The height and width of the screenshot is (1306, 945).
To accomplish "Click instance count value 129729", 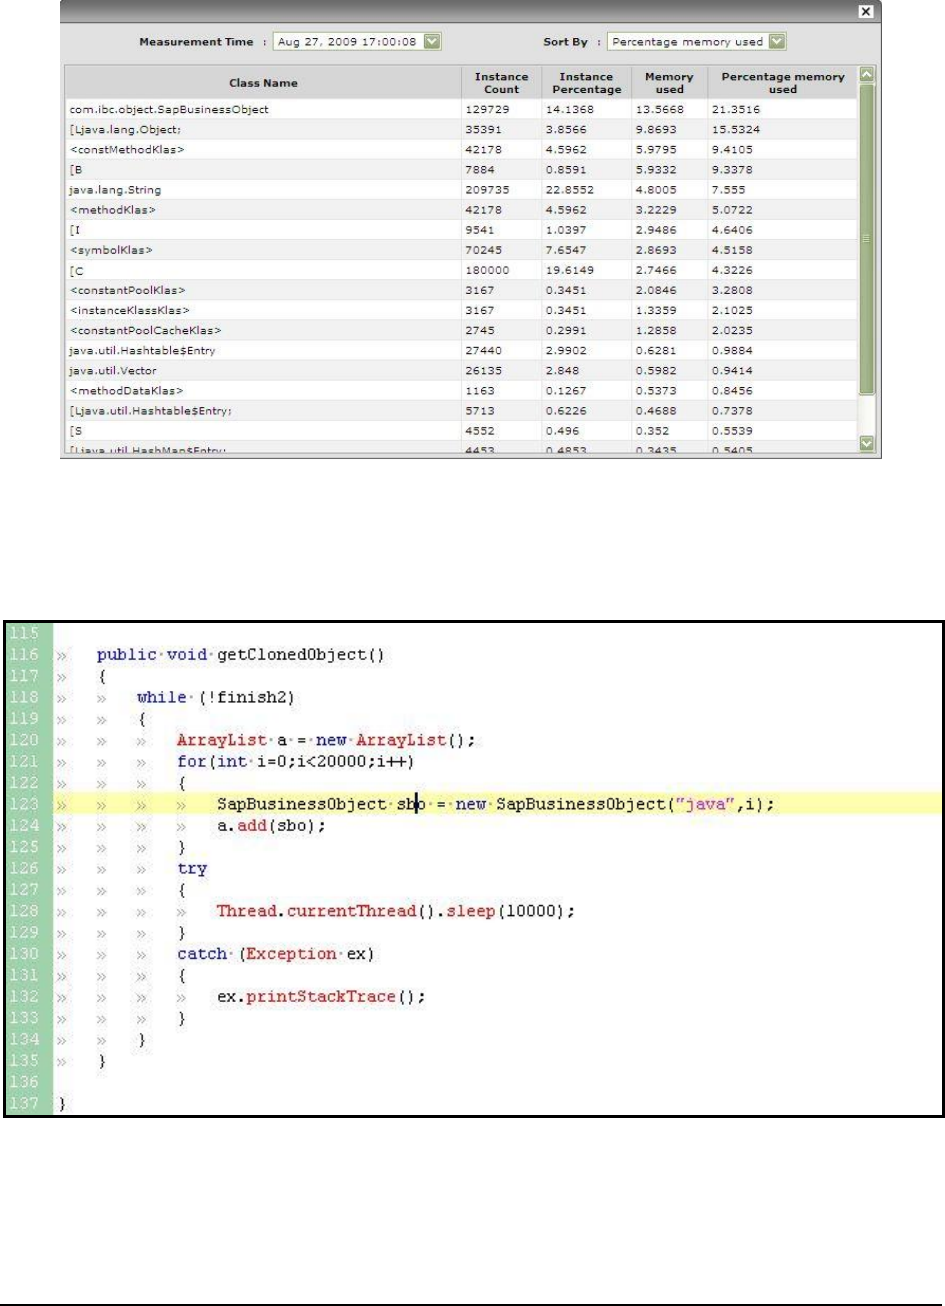I will 484,108.
